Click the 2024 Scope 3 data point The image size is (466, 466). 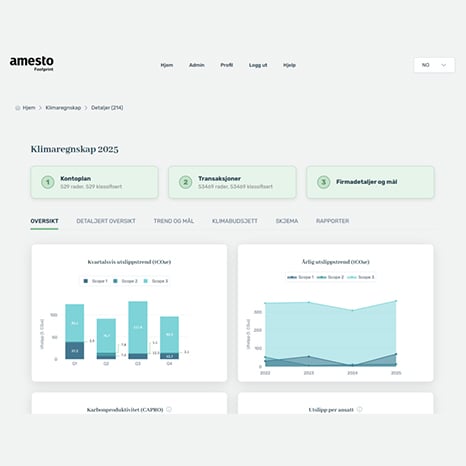click(352, 310)
